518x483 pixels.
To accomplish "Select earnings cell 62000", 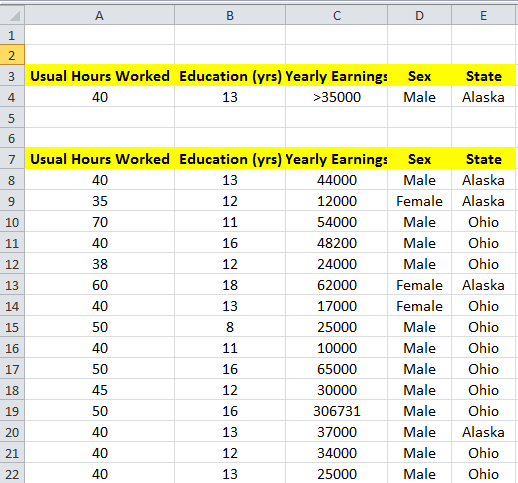I will [x=337, y=285].
